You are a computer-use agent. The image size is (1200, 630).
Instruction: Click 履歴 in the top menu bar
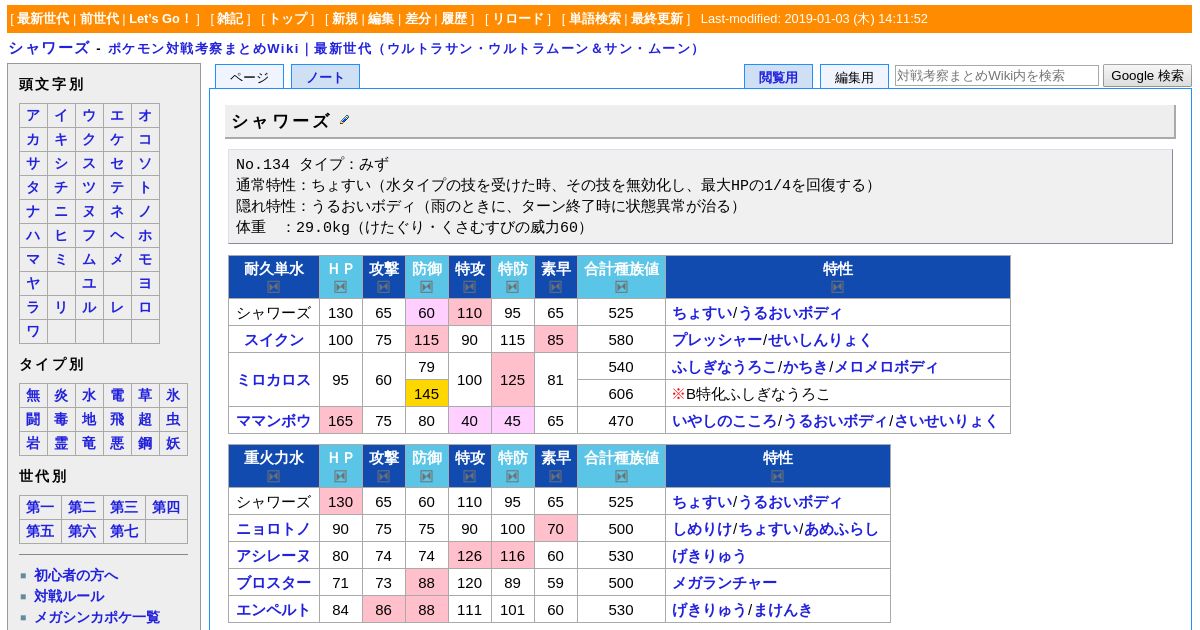454,19
